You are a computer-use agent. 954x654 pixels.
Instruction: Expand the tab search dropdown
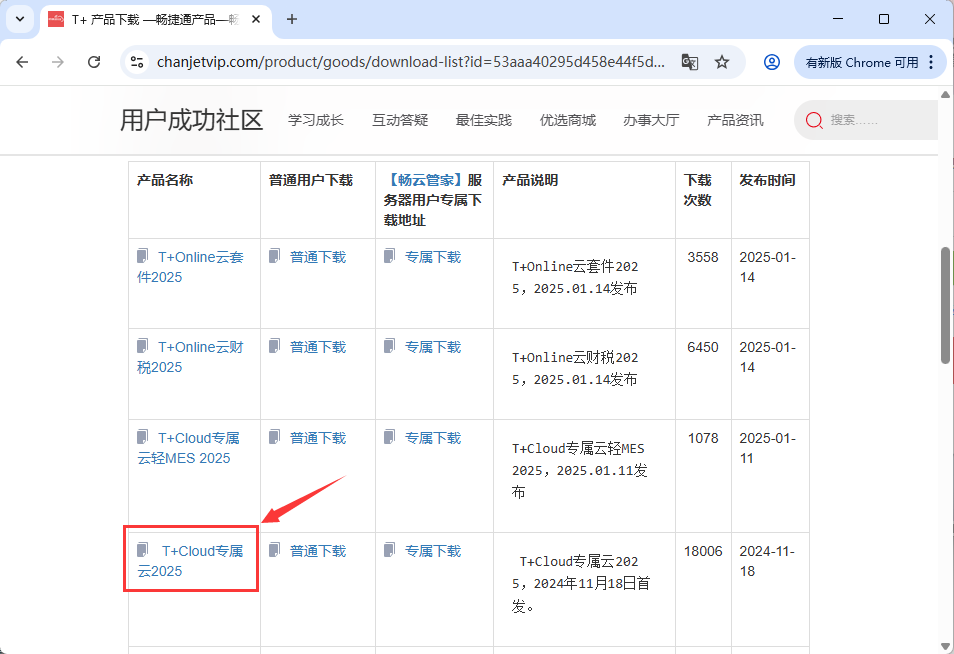pos(20,19)
